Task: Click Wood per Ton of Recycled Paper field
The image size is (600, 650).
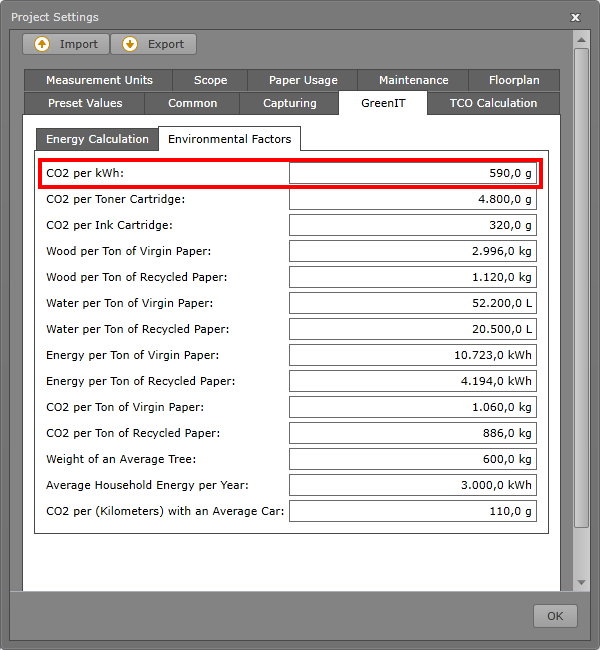Action: (x=413, y=277)
